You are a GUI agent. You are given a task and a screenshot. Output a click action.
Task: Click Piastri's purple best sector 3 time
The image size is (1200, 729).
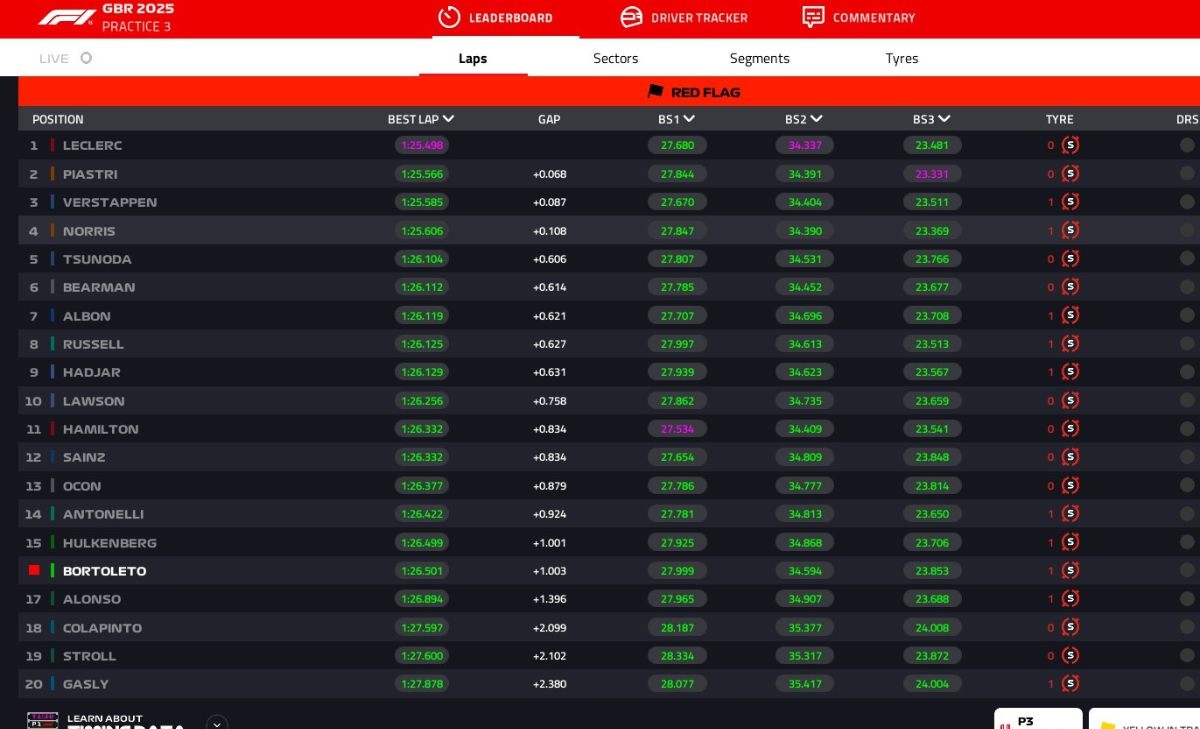pos(932,174)
